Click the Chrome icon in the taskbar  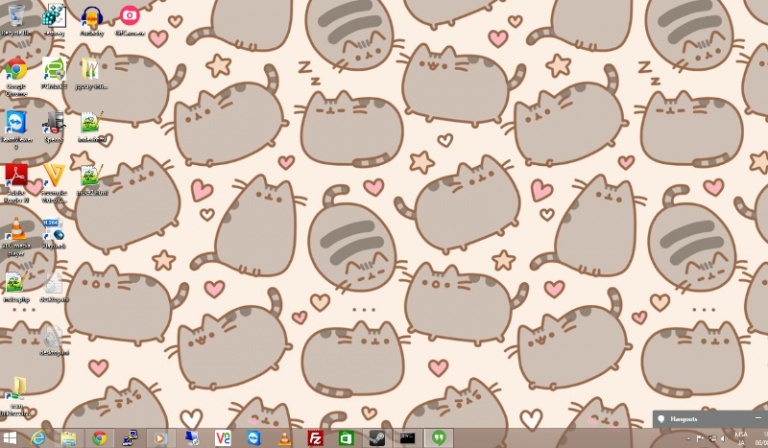[x=99, y=438]
